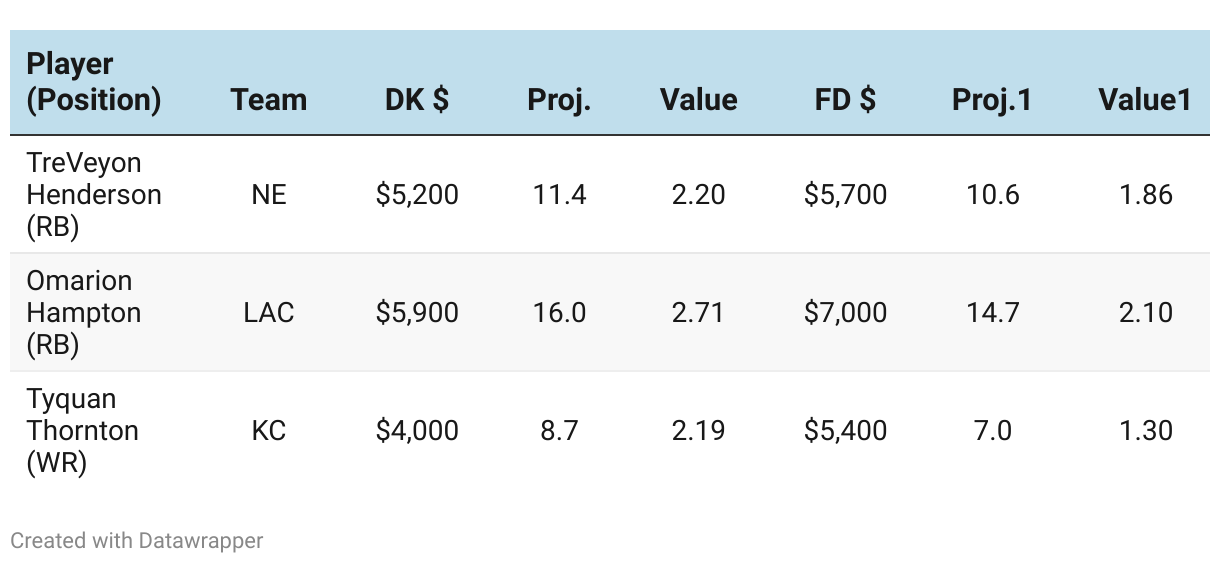Select the Value1 column header
This screenshot has height=564, width=1220.
pos(1144,99)
